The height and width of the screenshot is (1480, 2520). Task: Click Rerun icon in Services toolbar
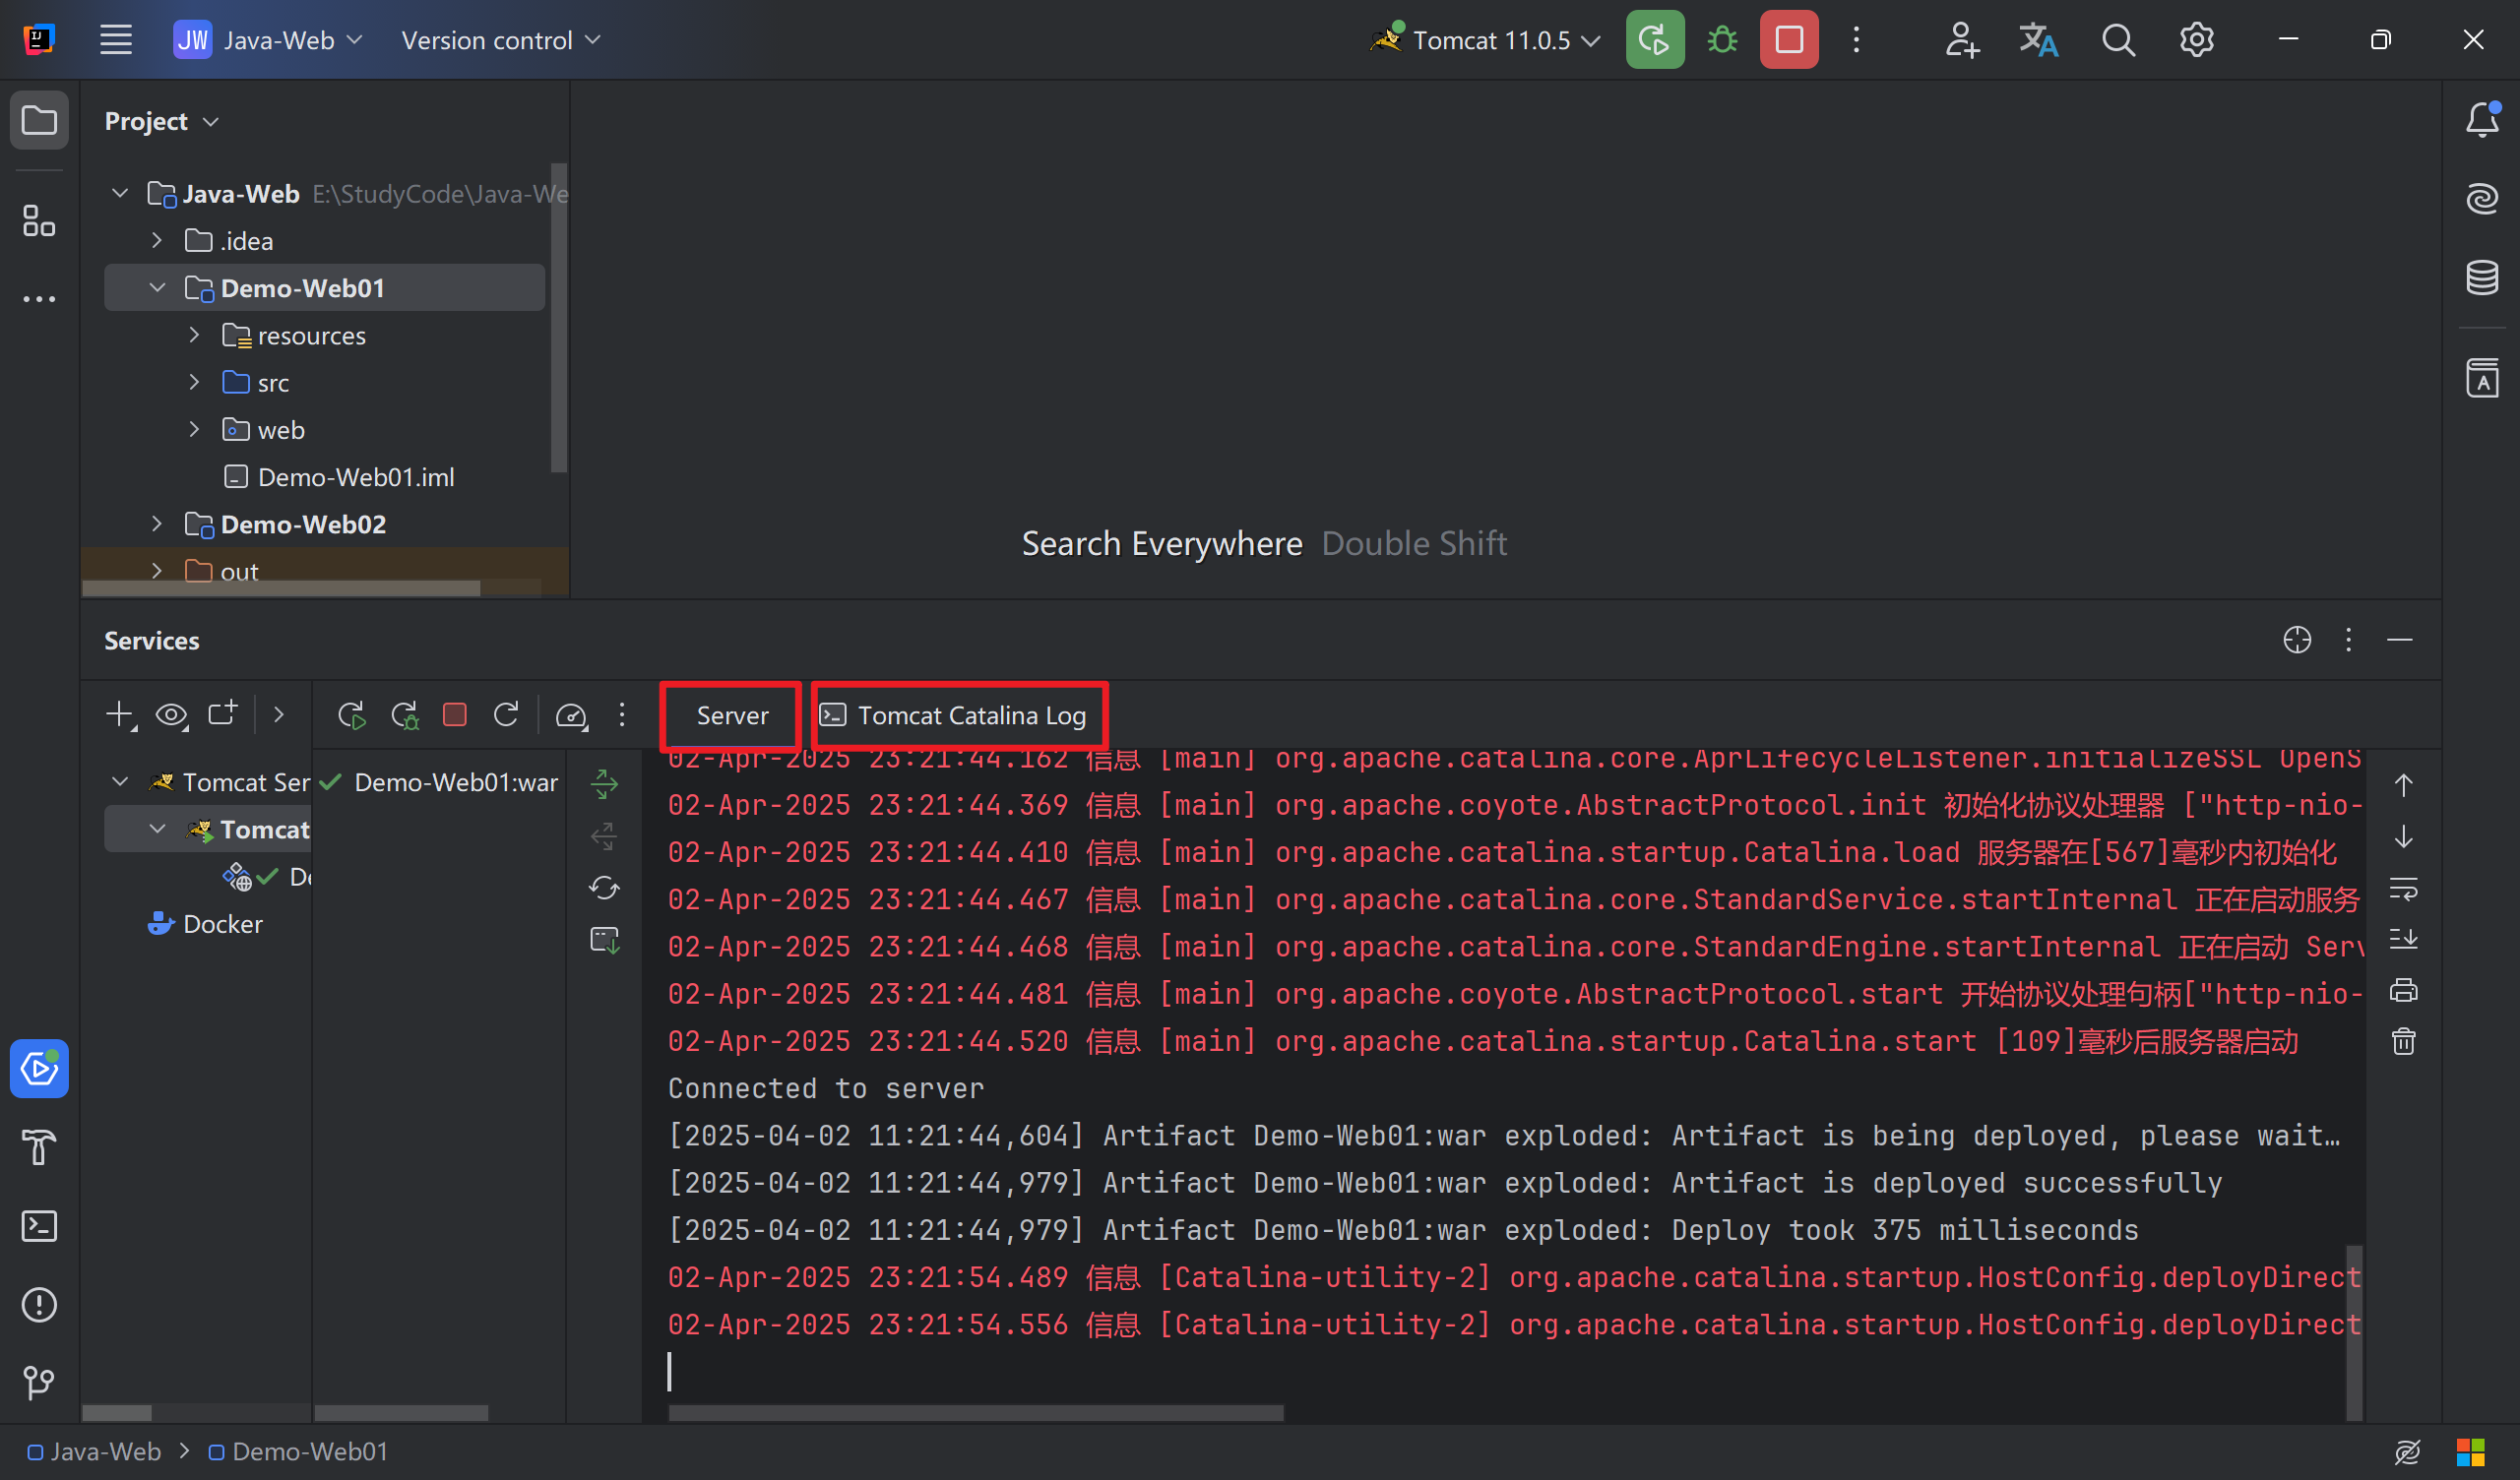[352, 715]
